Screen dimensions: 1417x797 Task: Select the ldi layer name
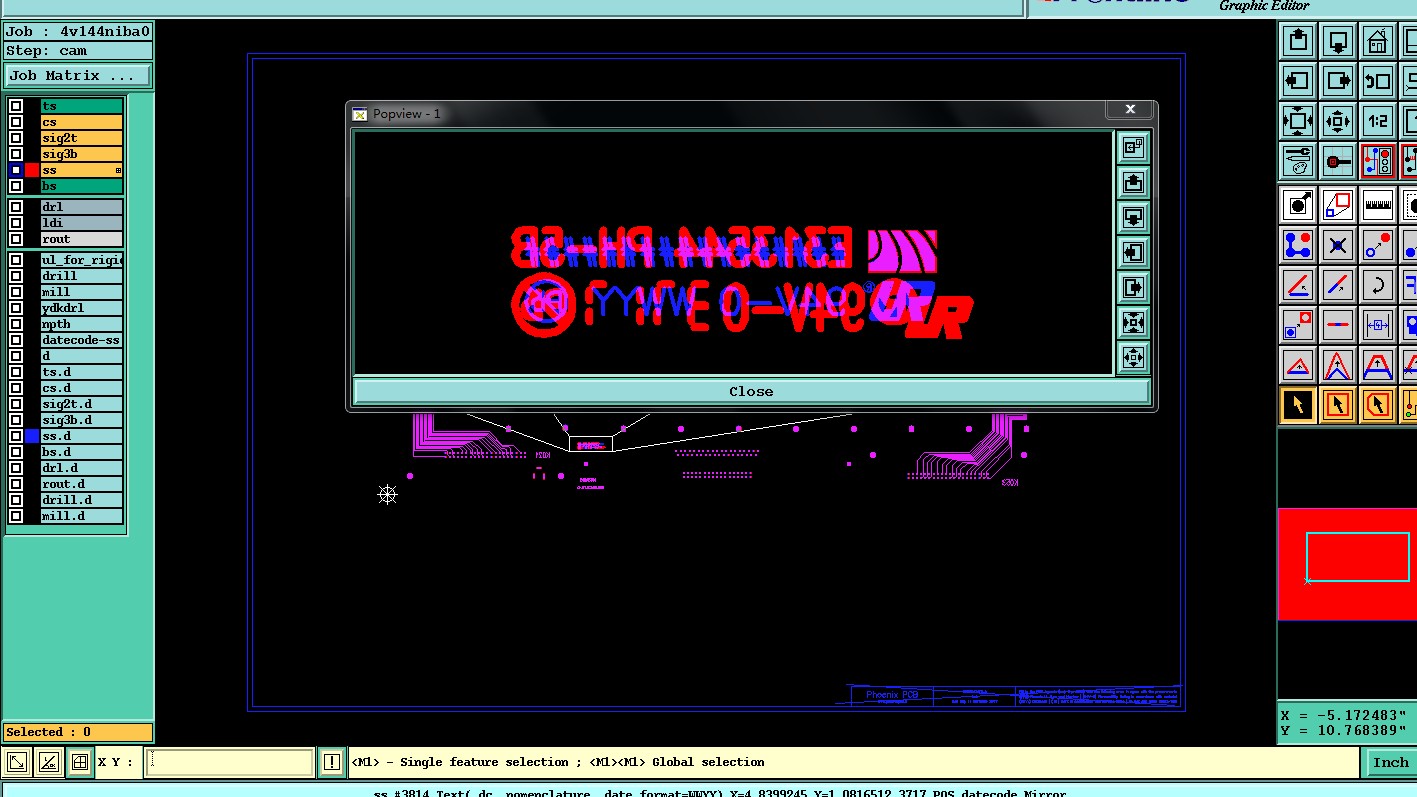pyautogui.click(x=82, y=223)
